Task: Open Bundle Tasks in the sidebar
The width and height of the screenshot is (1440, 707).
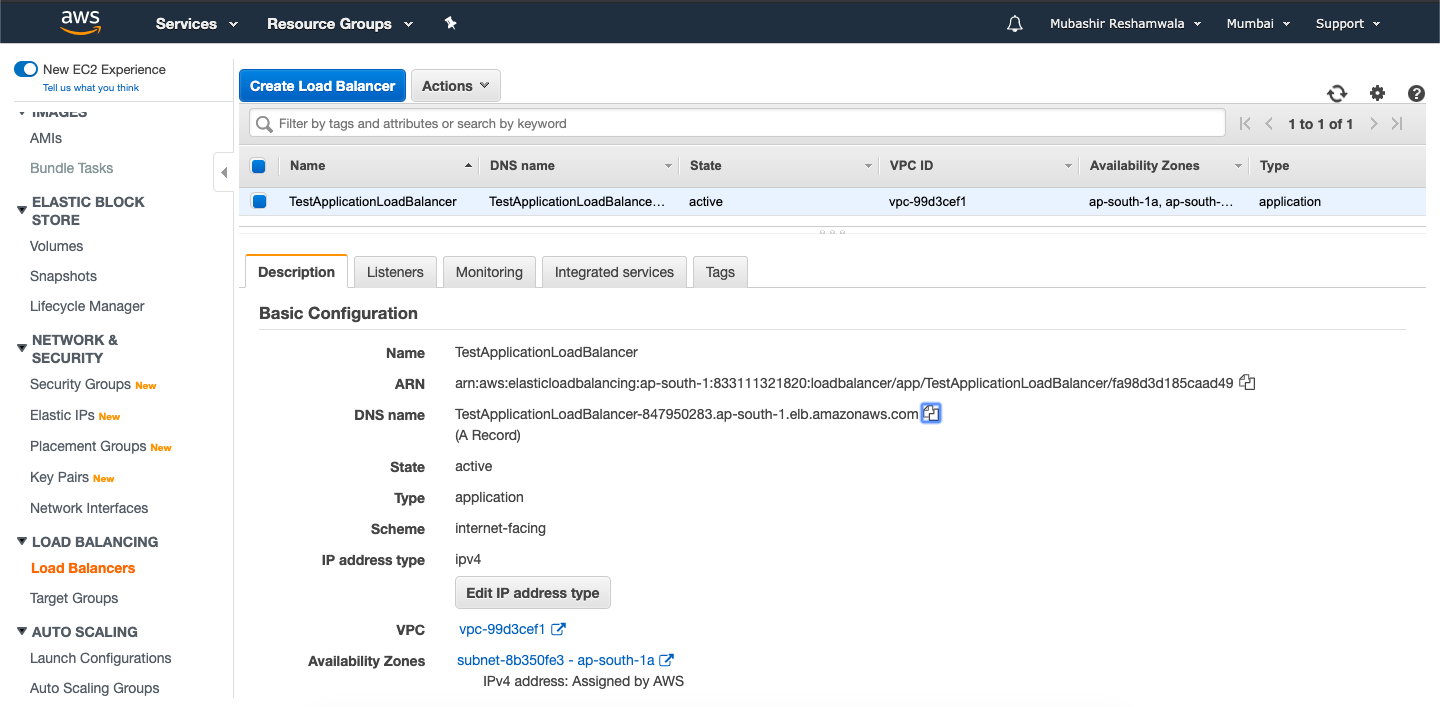Action: pyautogui.click(x=72, y=168)
